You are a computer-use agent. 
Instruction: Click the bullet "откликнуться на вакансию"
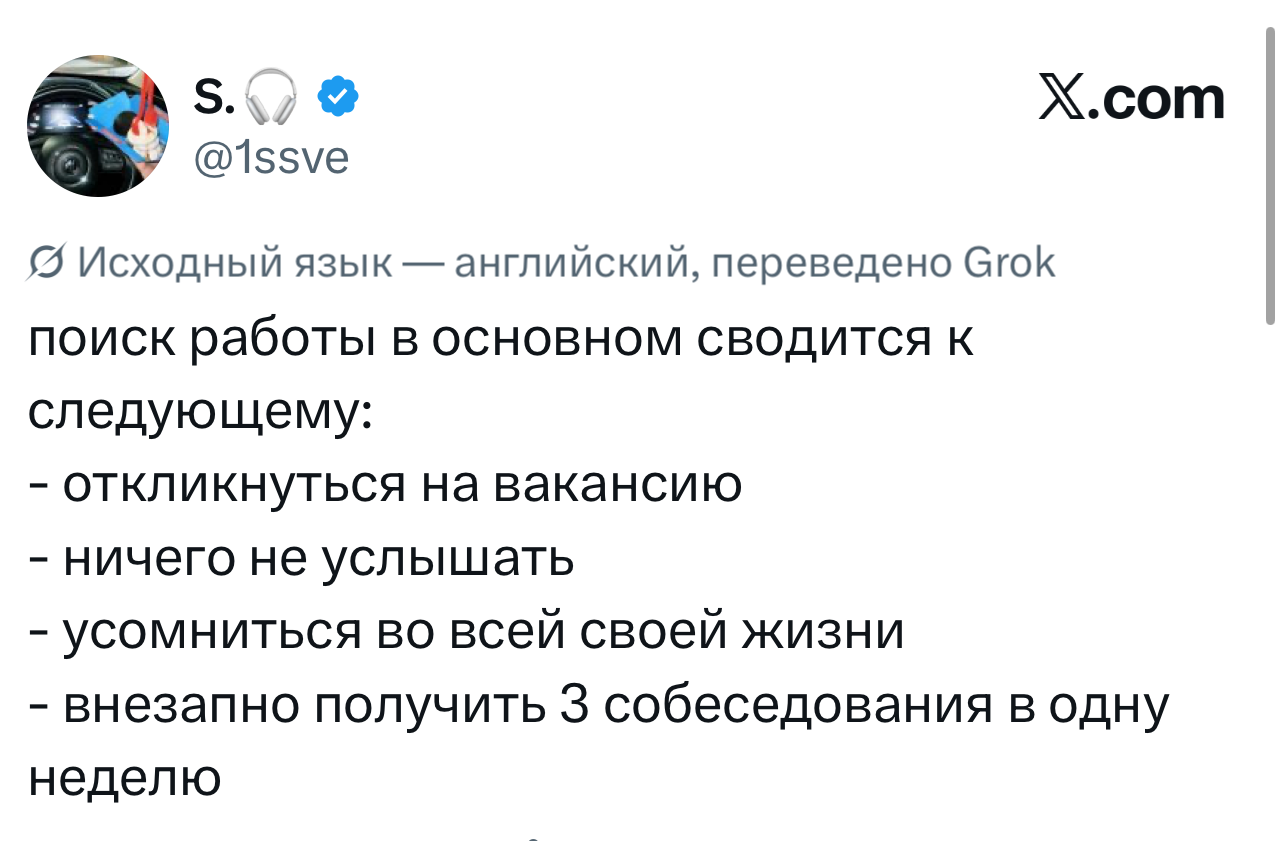[x=402, y=486]
